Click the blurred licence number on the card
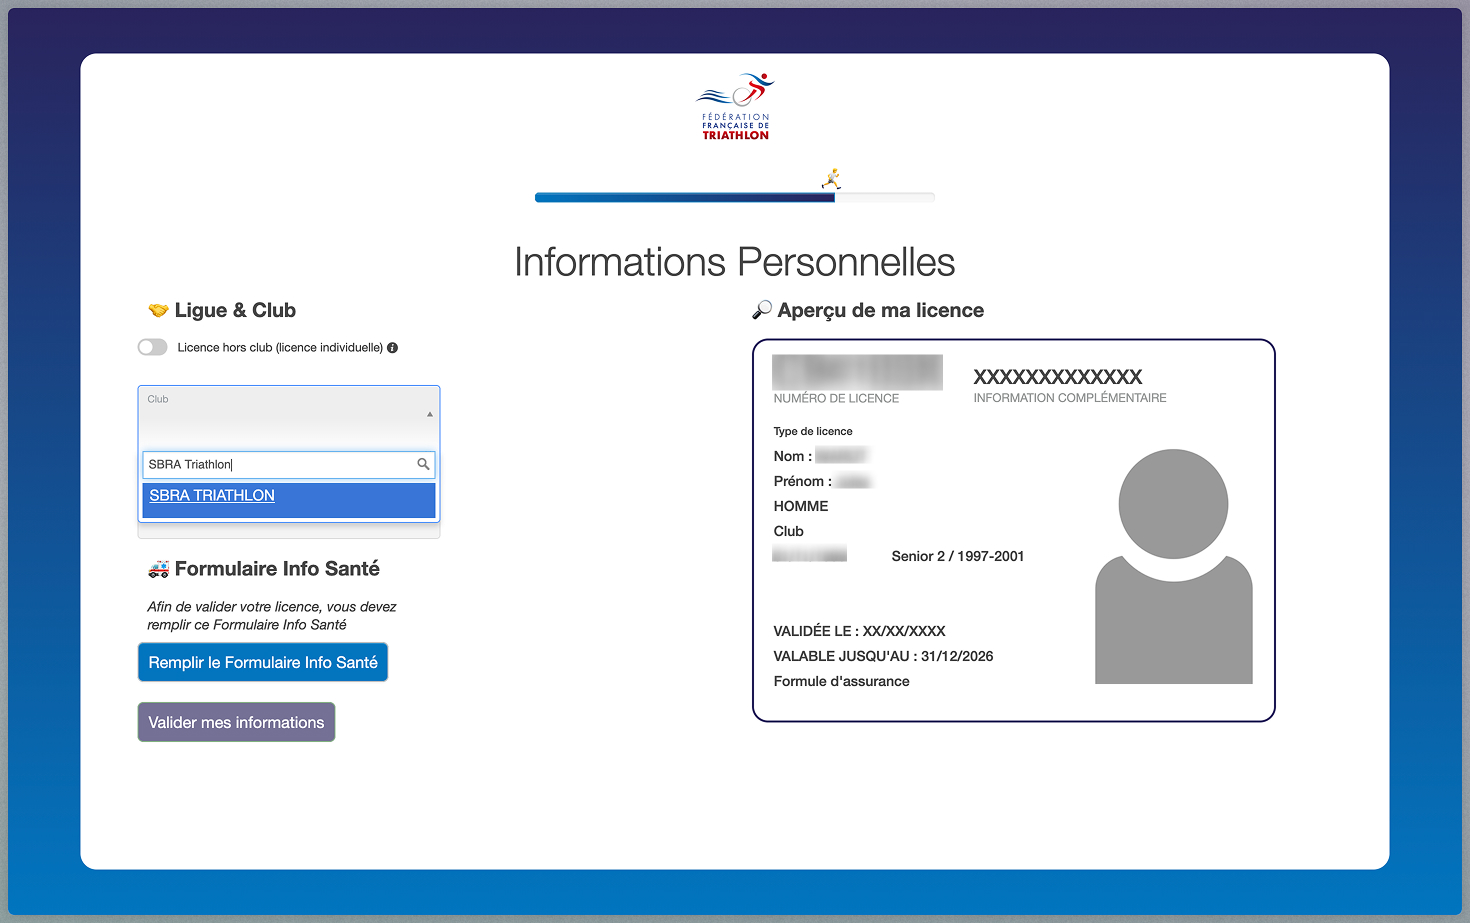Image resolution: width=1470 pixels, height=923 pixels. [857, 372]
